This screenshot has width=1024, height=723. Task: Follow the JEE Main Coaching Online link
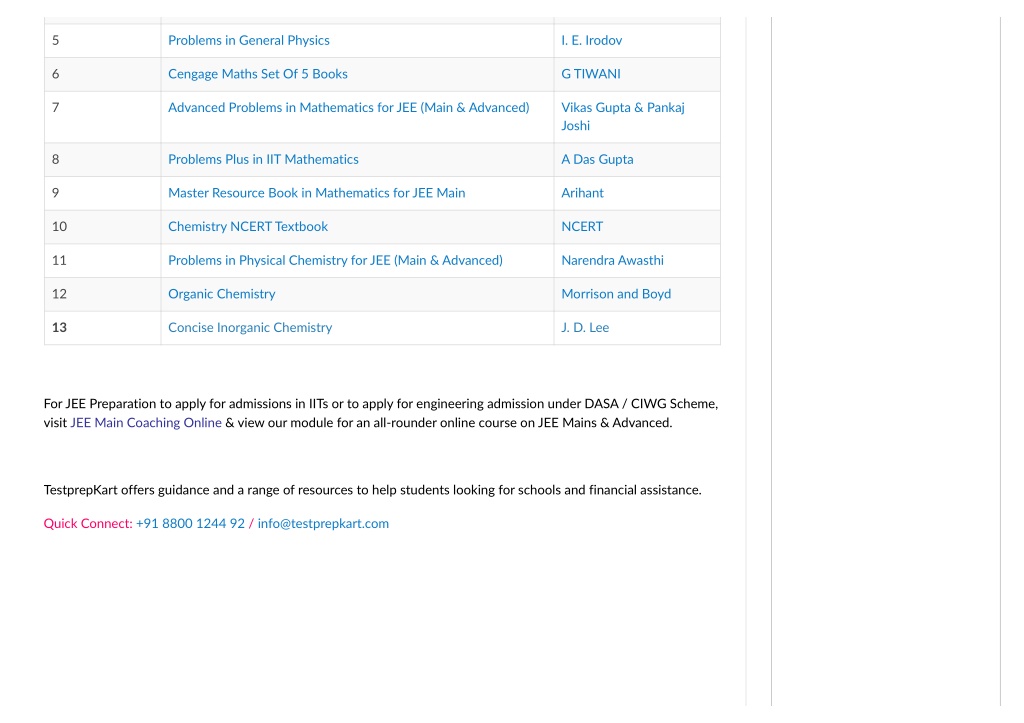146,423
